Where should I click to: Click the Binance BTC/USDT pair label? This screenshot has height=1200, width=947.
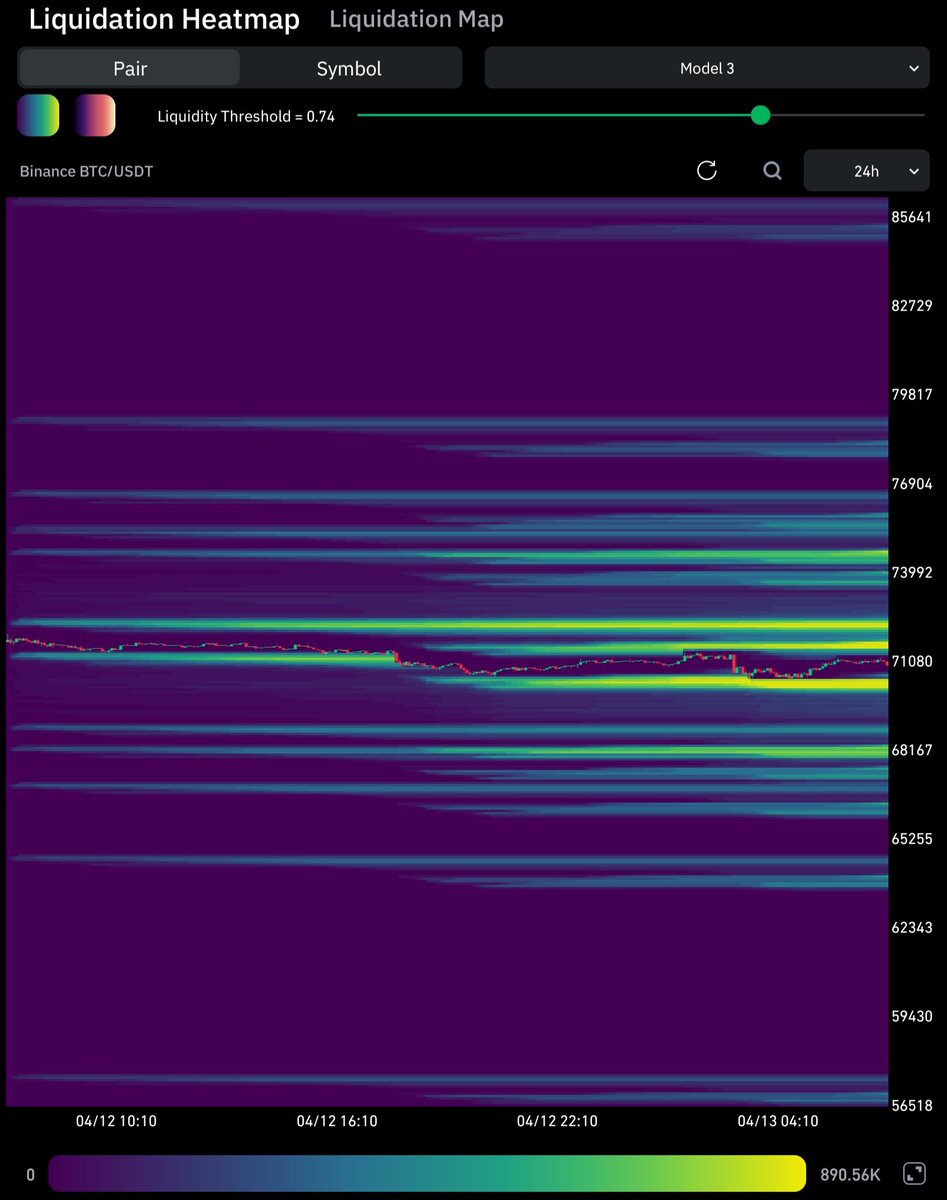coord(86,172)
